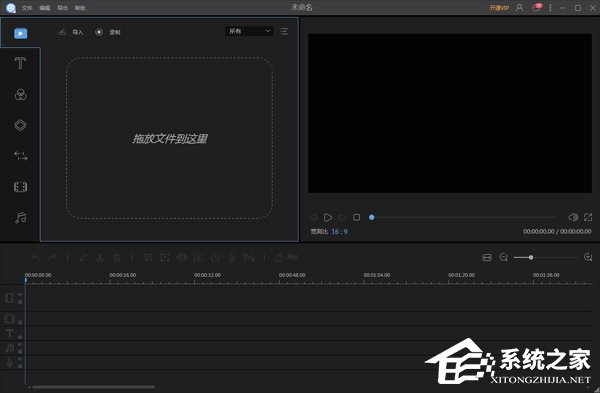
Task: Toggle lock on the text track
Action: point(20,337)
